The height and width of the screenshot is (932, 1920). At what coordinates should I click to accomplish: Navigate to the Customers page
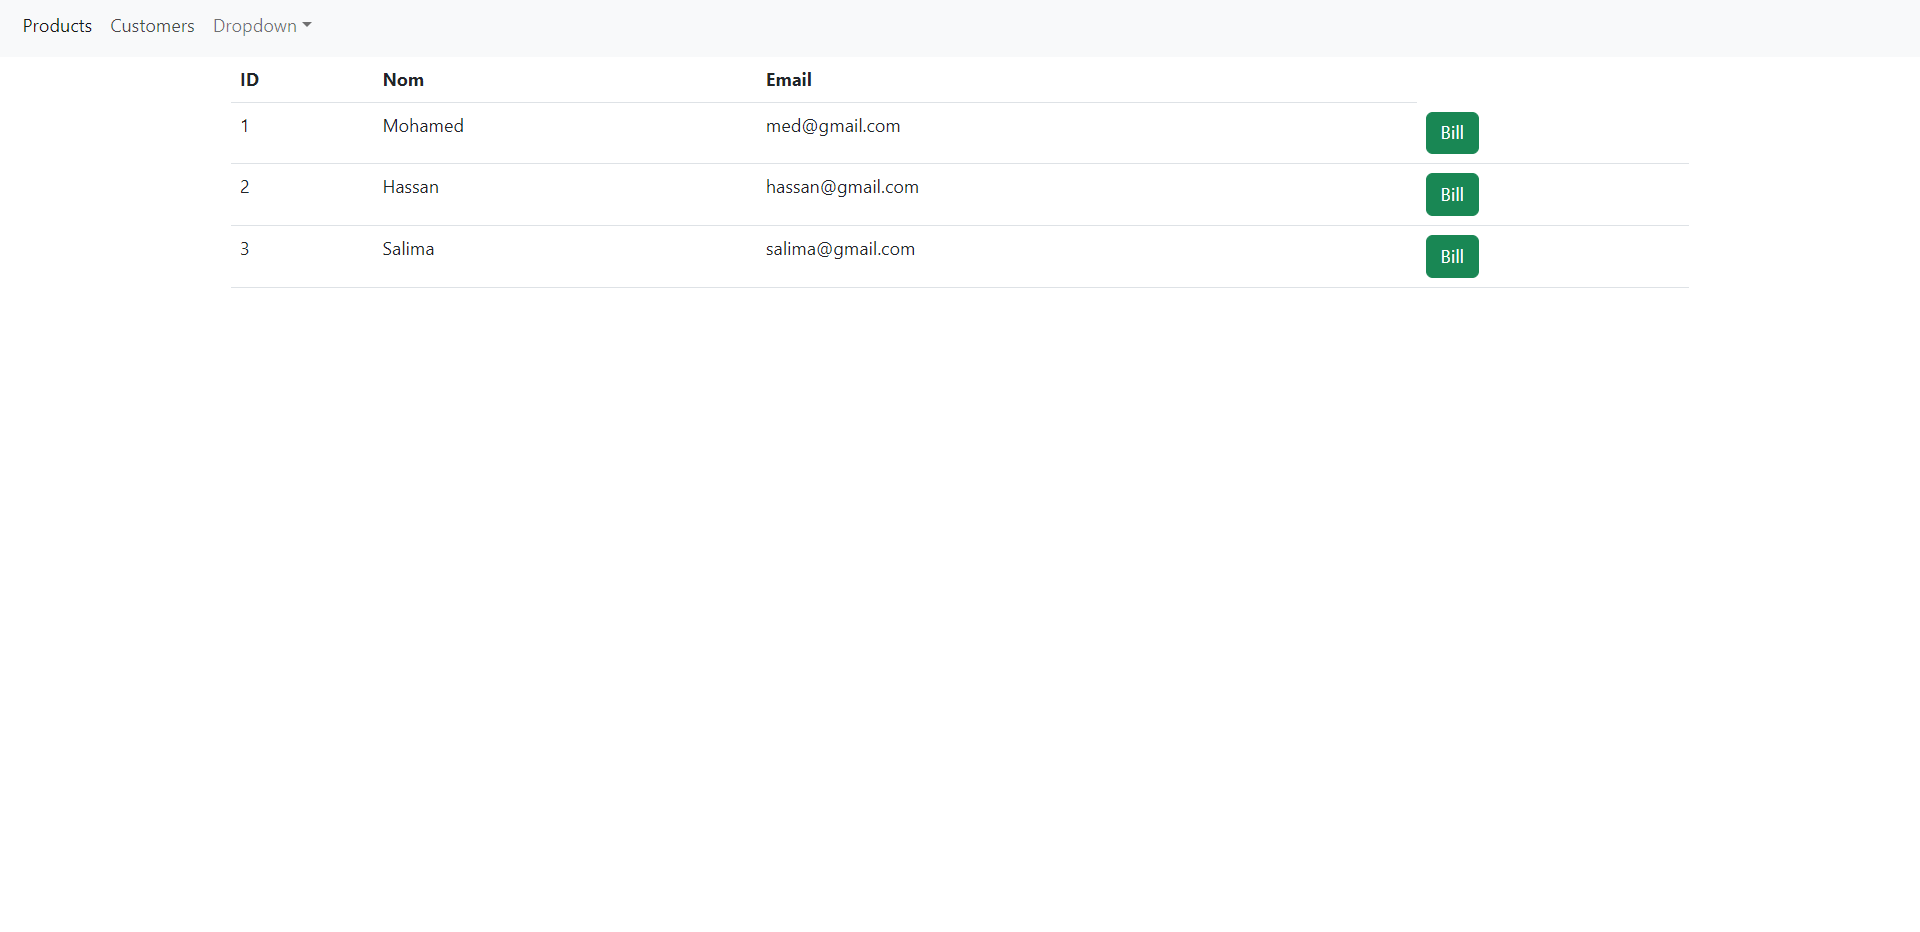(x=151, y=25)
